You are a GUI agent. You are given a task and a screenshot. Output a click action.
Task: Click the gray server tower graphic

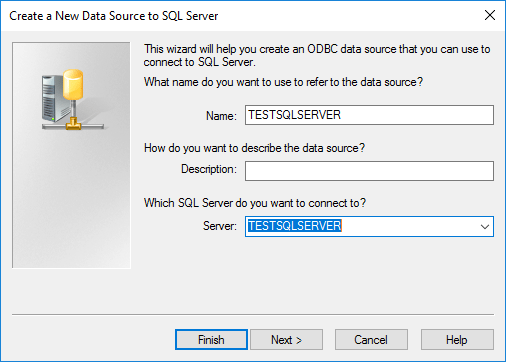(53, 98)
